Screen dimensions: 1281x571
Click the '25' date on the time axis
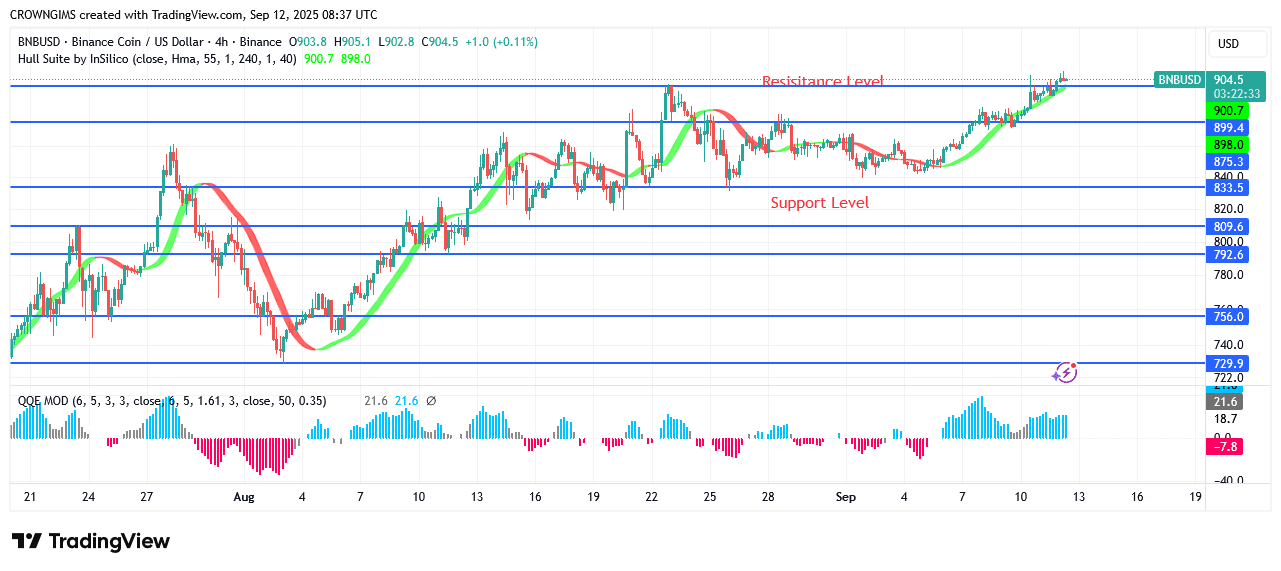(710, 496)
